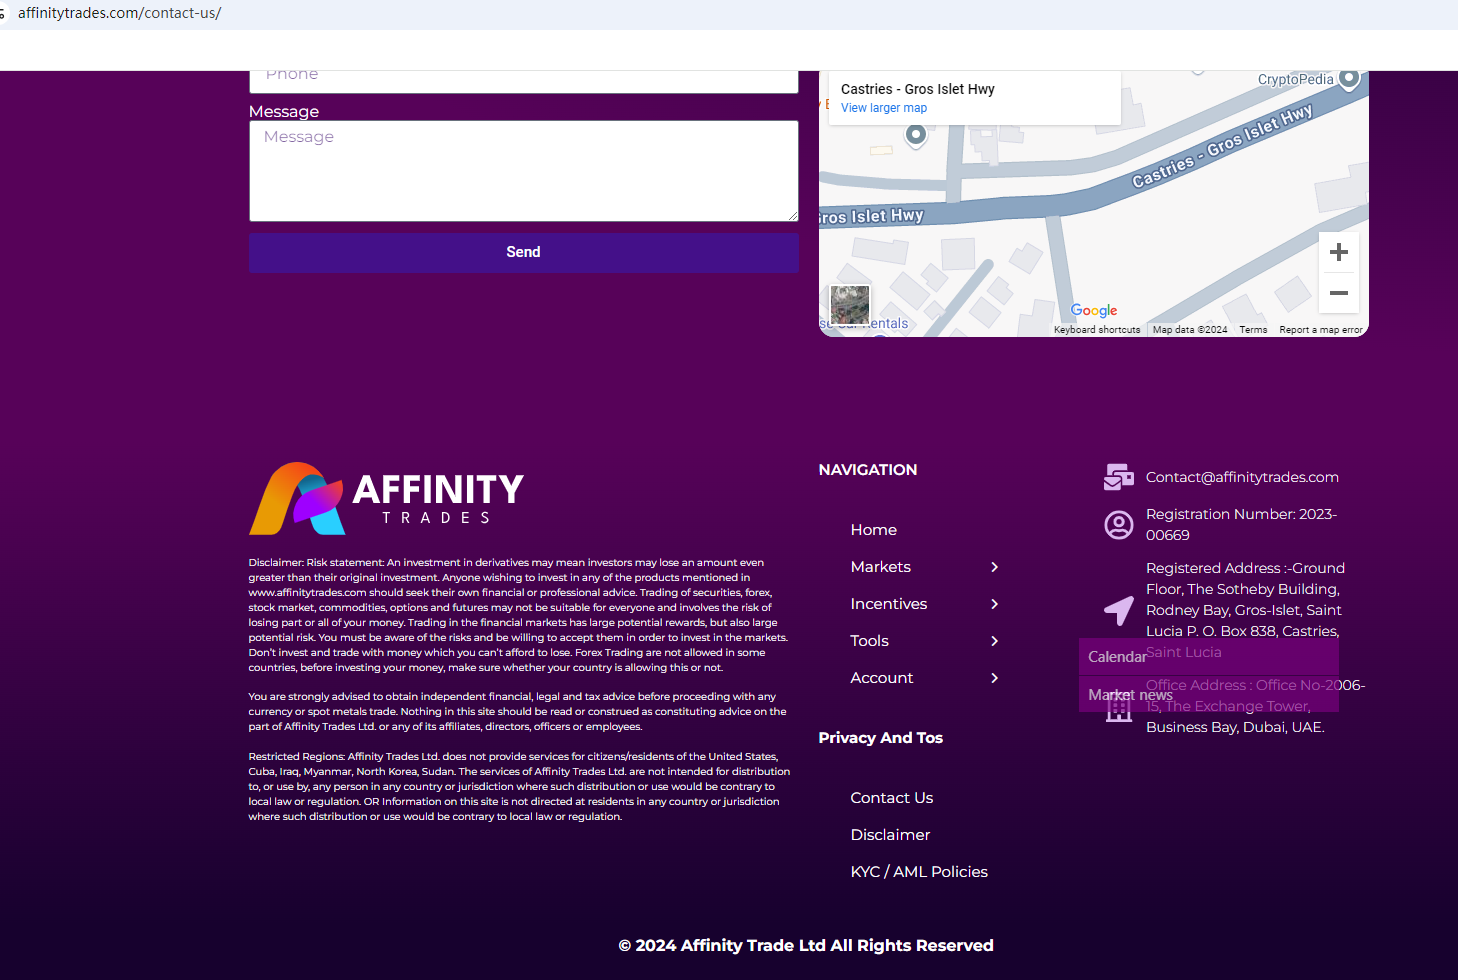
Task: Click the Contact@affinitytrades.com email address
Action: 1242,477
